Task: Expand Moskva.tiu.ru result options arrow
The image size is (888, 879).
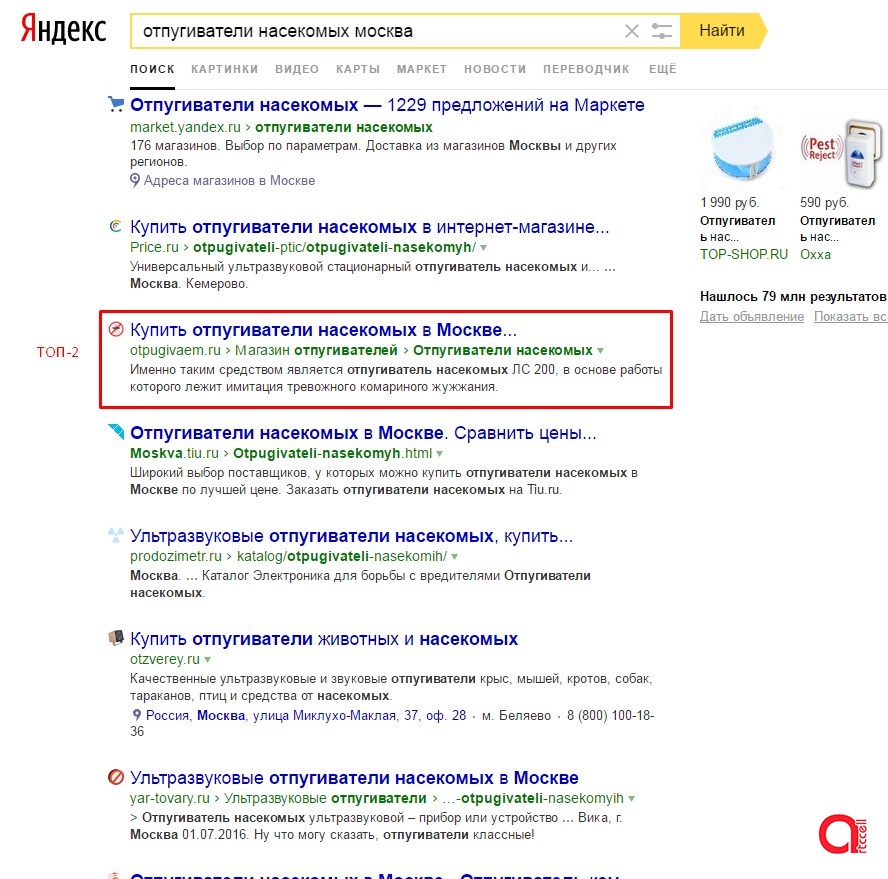Action: 439,454
